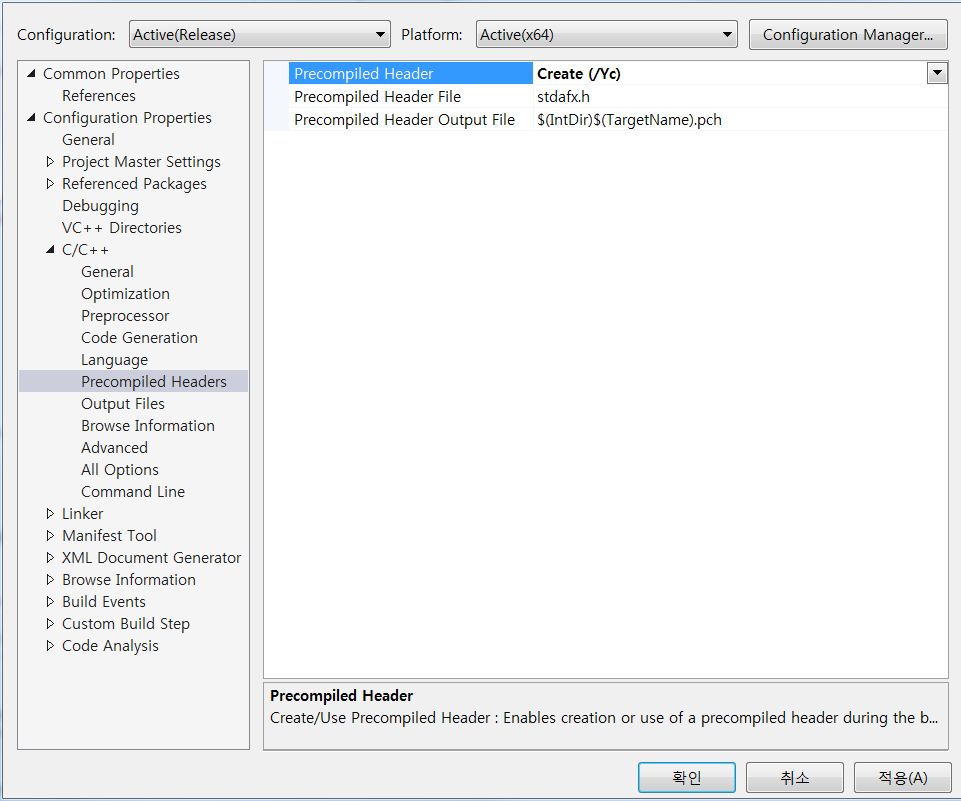Click the 확인 (OK) button
The image size is (961, 801).
[x=686, y=778]
